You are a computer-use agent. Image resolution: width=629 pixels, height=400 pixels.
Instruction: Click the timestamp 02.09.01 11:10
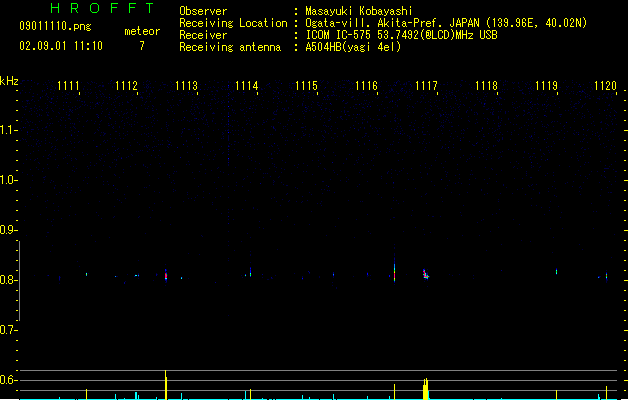point(61,46)
